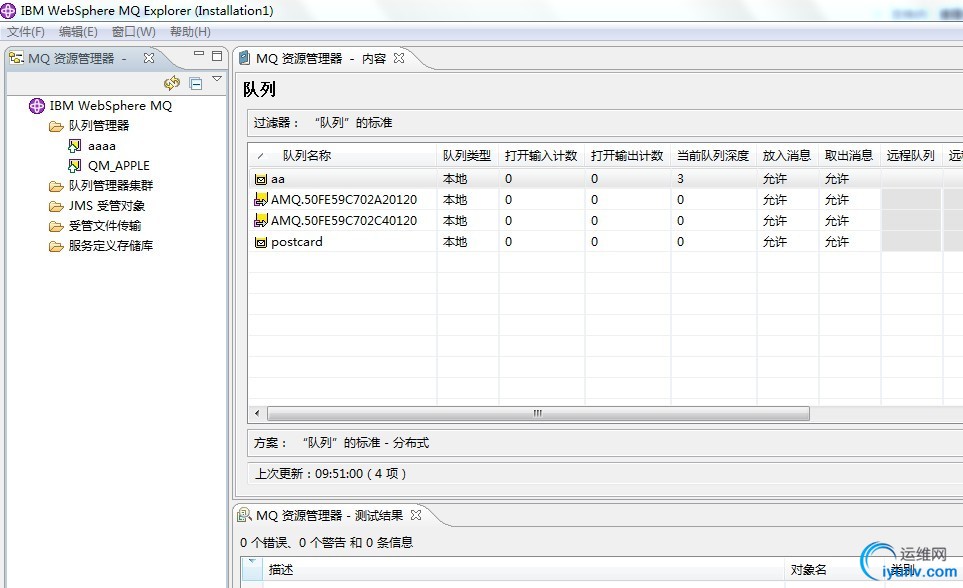This screenshot has height=588, width=963.
Task: Close the MQ 资源管理器 navigator tab
Action: 149,58
